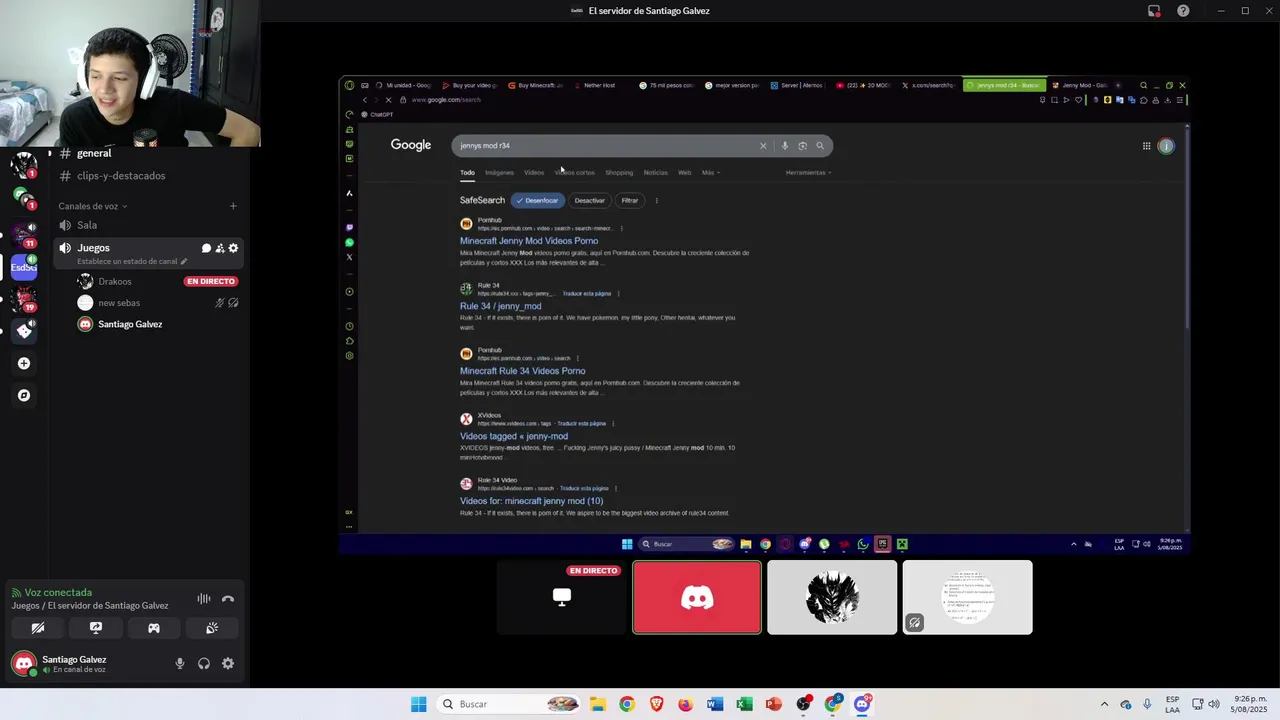Open File Explorer from taskbar
The width and height of the screenshot is (1280, 720).
pyautogui.click(x=597, y=704)
